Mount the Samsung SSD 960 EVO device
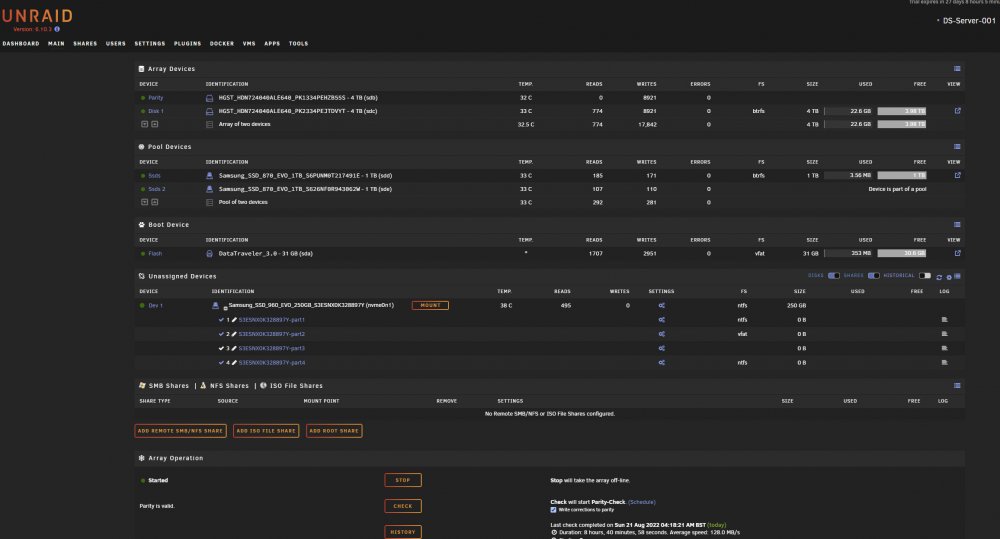The height and width of the screenshot is (539, 1000). click(x=430, y=306)
